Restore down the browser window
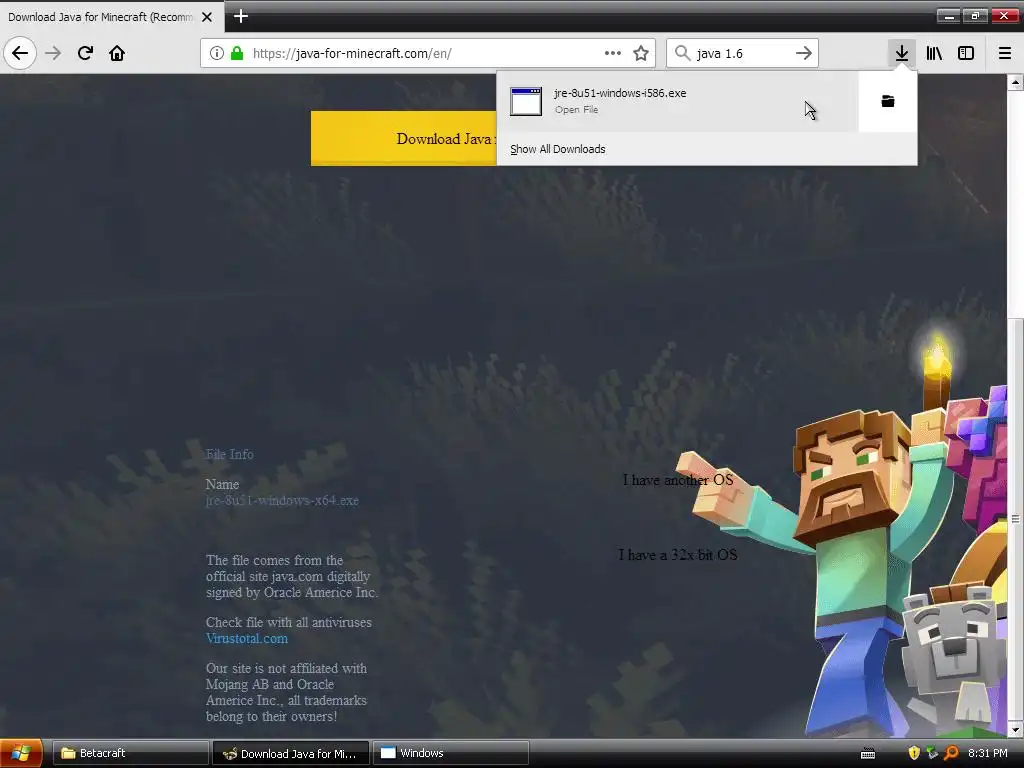 pyautogui.click(x=975, y=16)
